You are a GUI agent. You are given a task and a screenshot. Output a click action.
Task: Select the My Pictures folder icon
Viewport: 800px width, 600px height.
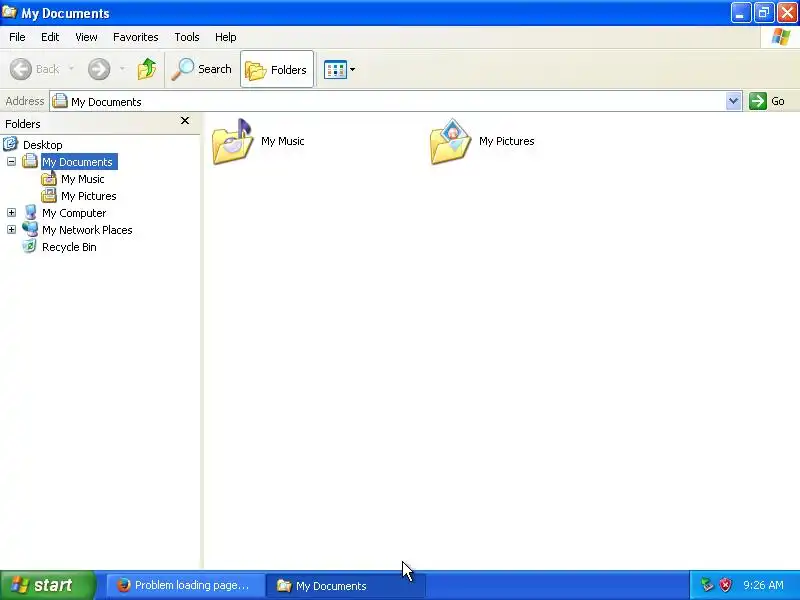451,141
